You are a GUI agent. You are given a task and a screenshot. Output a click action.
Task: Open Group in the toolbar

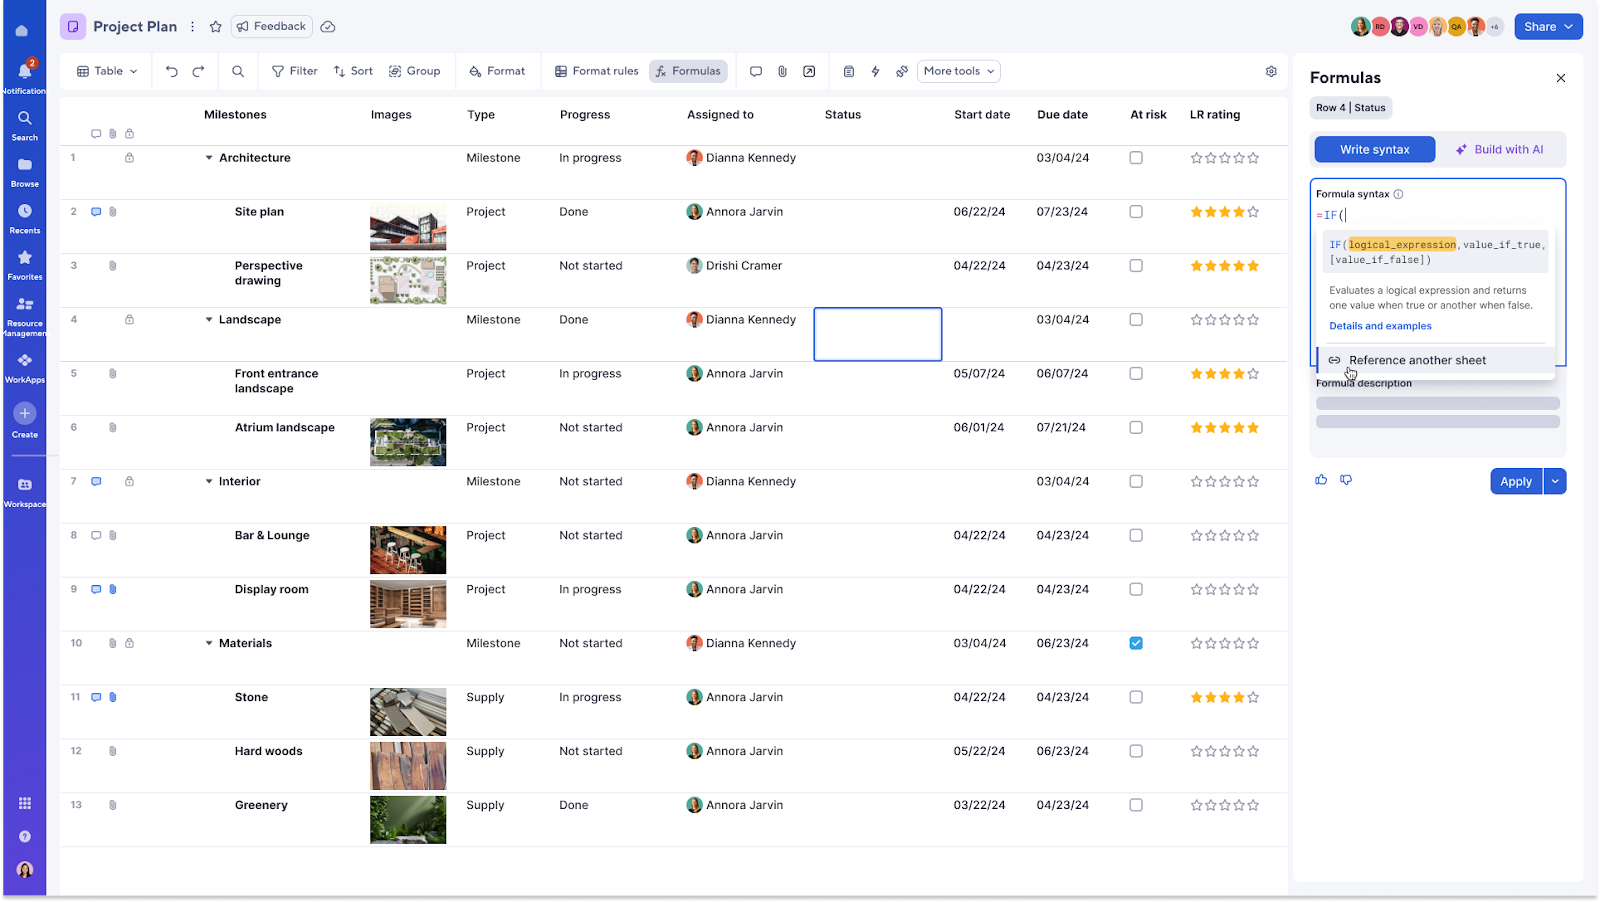pyautogui.click(x=414, y=71)
